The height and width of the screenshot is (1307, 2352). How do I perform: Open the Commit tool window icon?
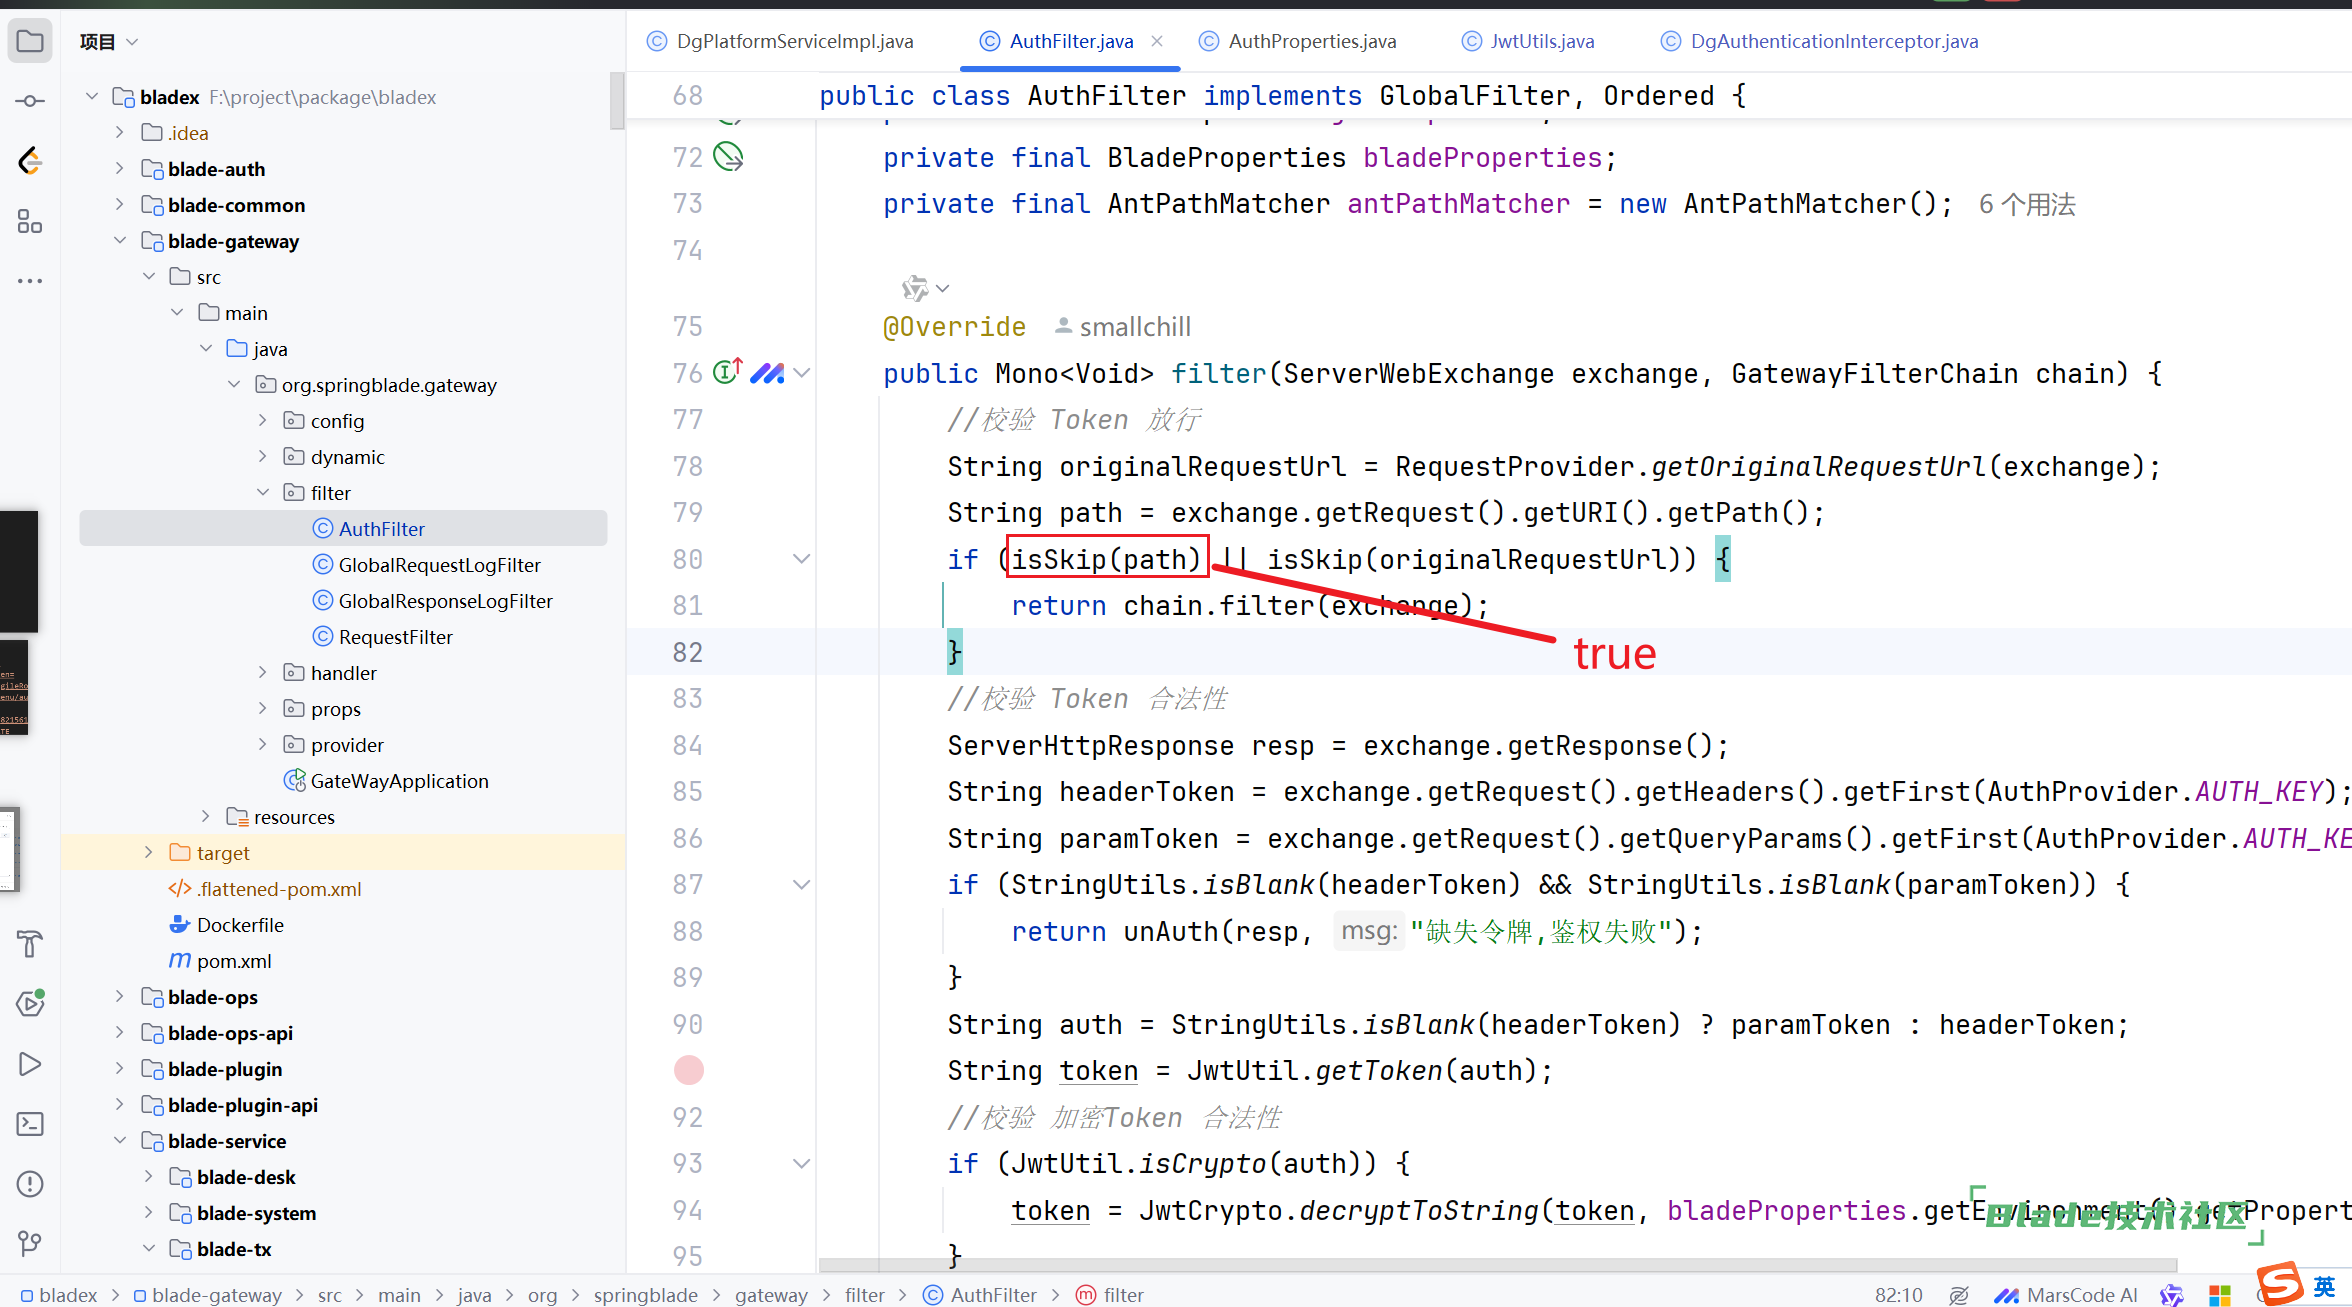tap(30, 101)
